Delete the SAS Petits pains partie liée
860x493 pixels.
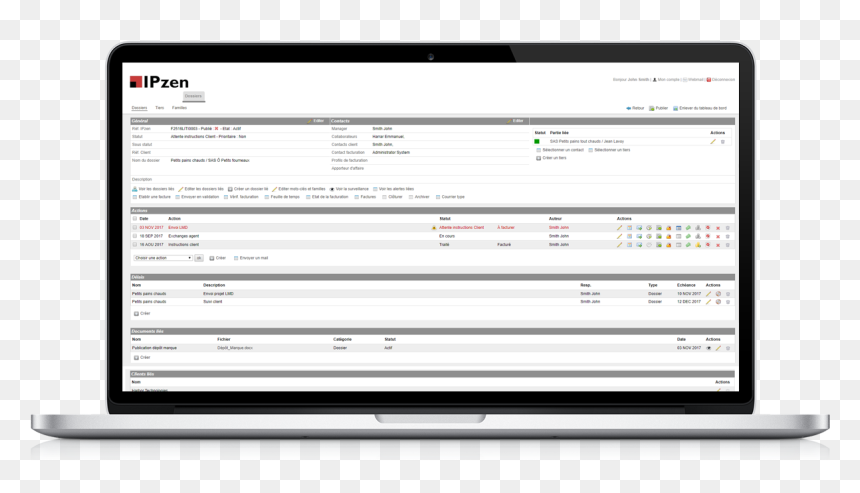(723, 141)
